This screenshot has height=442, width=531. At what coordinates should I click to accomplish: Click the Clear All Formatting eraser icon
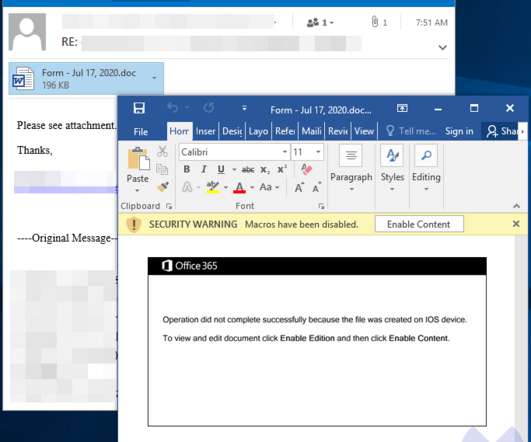(306, 169)
